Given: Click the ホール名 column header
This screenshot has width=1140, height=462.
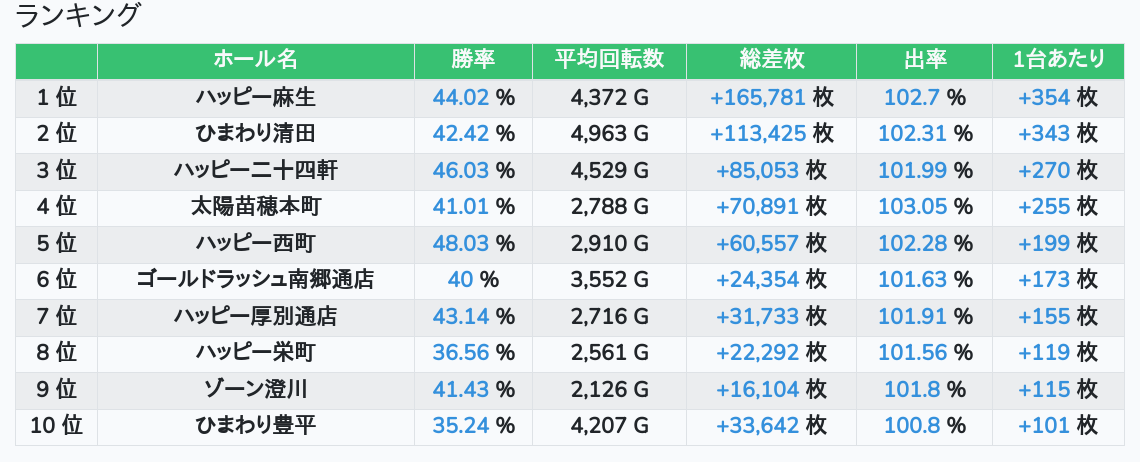Looking at the screenshot, I should [255, 60].
